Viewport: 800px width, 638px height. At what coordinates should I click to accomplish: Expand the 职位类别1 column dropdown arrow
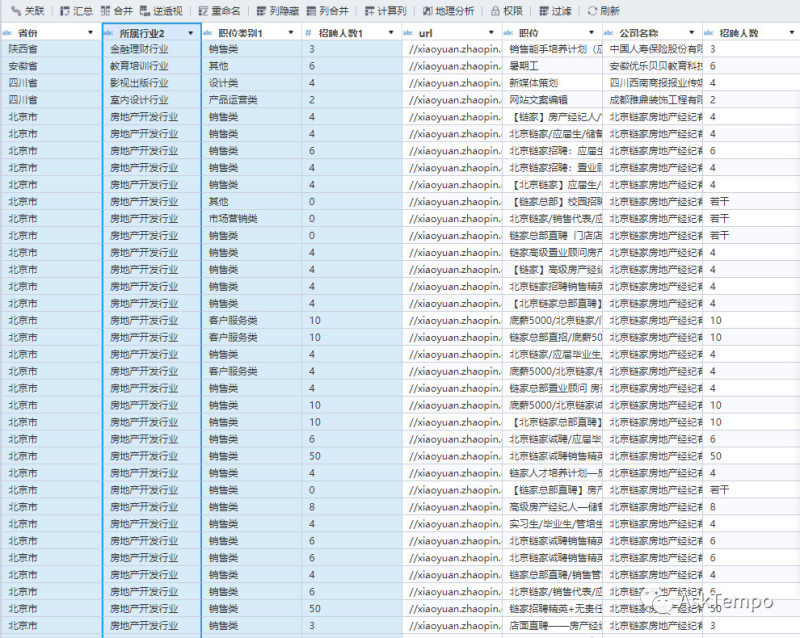coord(290,33)
